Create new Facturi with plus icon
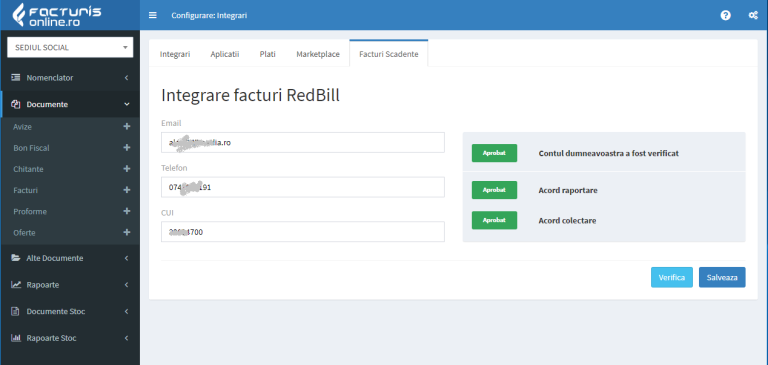This screenshot has height=365, width=768. 127,190
